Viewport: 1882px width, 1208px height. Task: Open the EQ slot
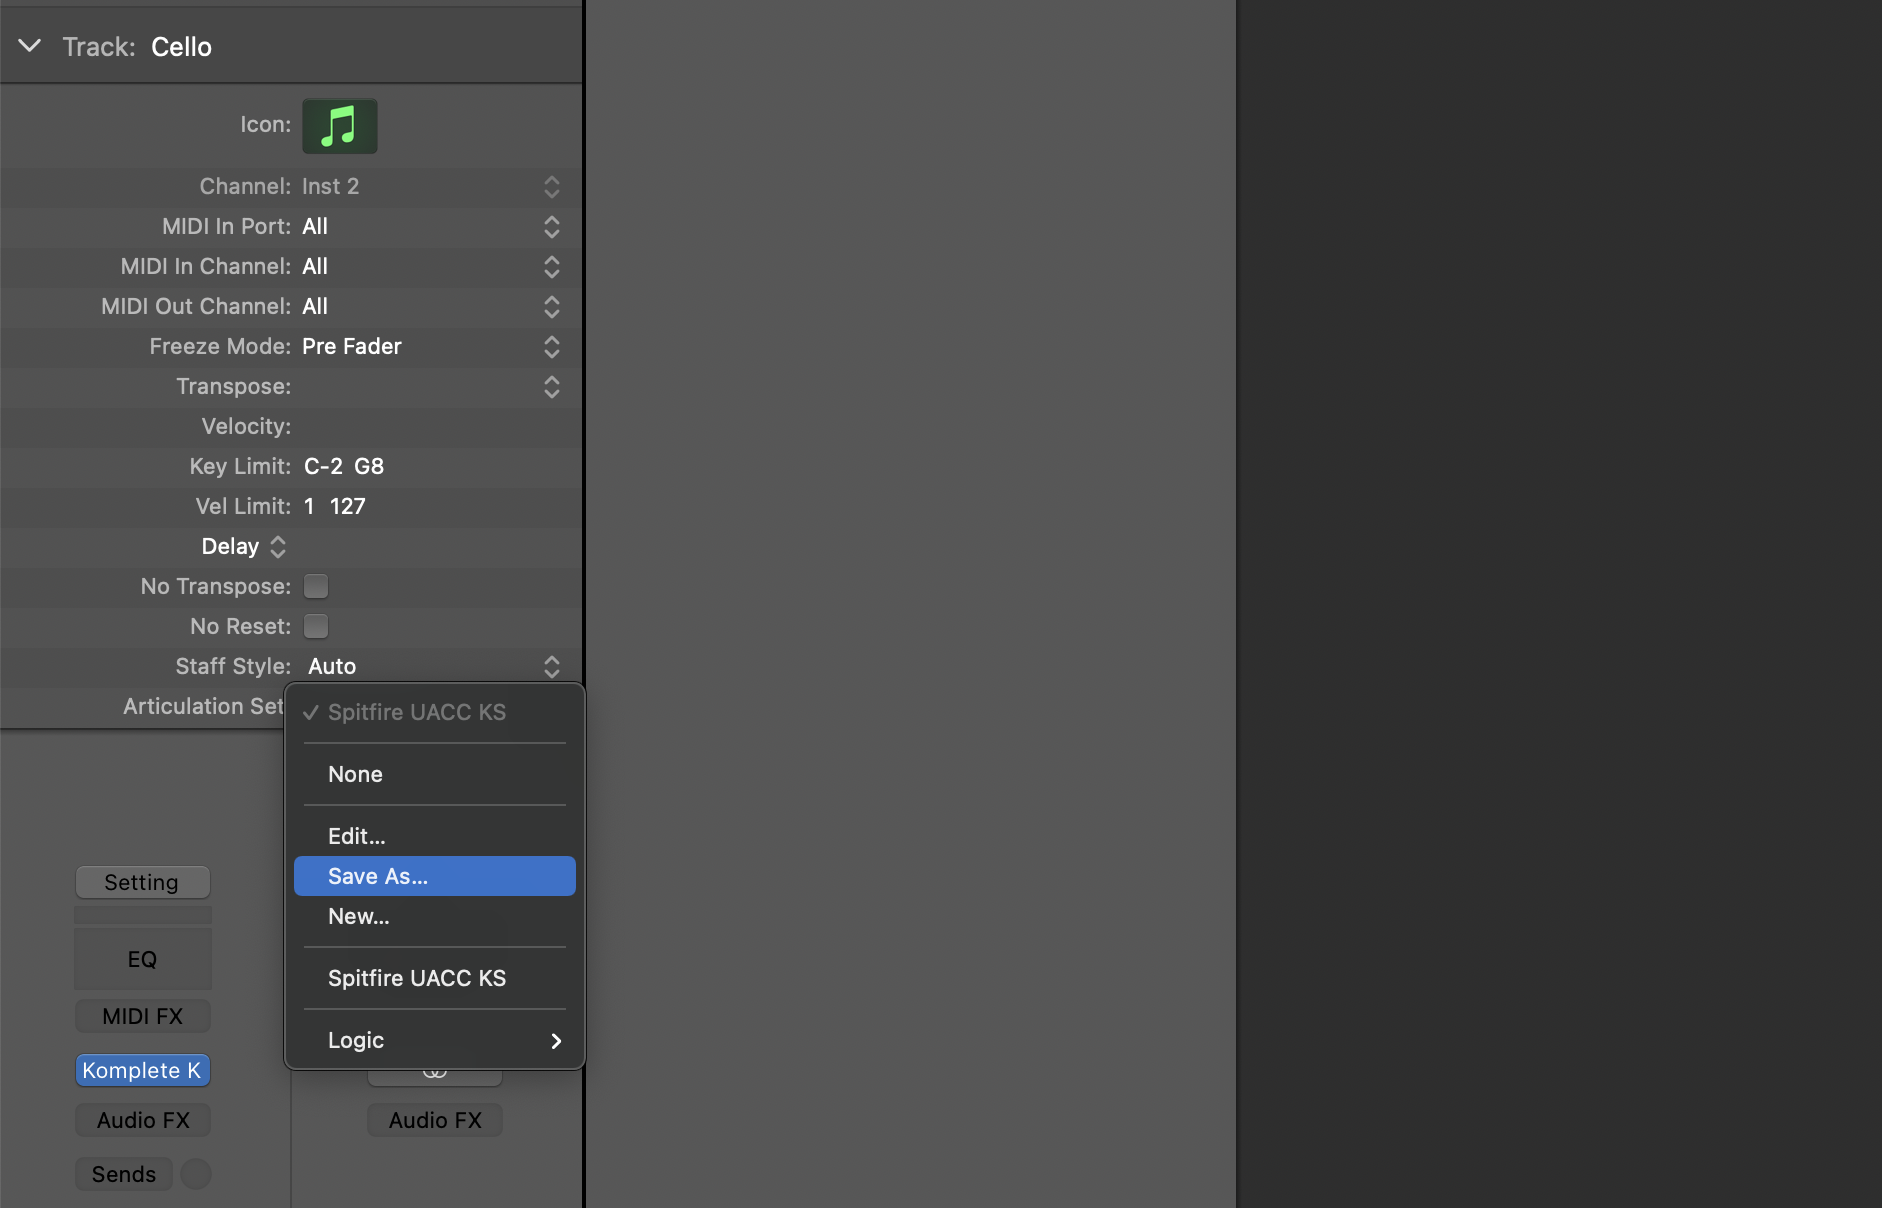pyautogui.click(x=142, y=959)
